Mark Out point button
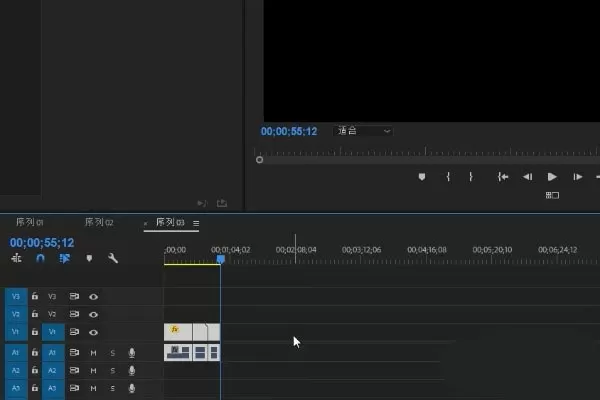This screenshot has height=400, width=600. pyautogui.click(x=471, y=177)
